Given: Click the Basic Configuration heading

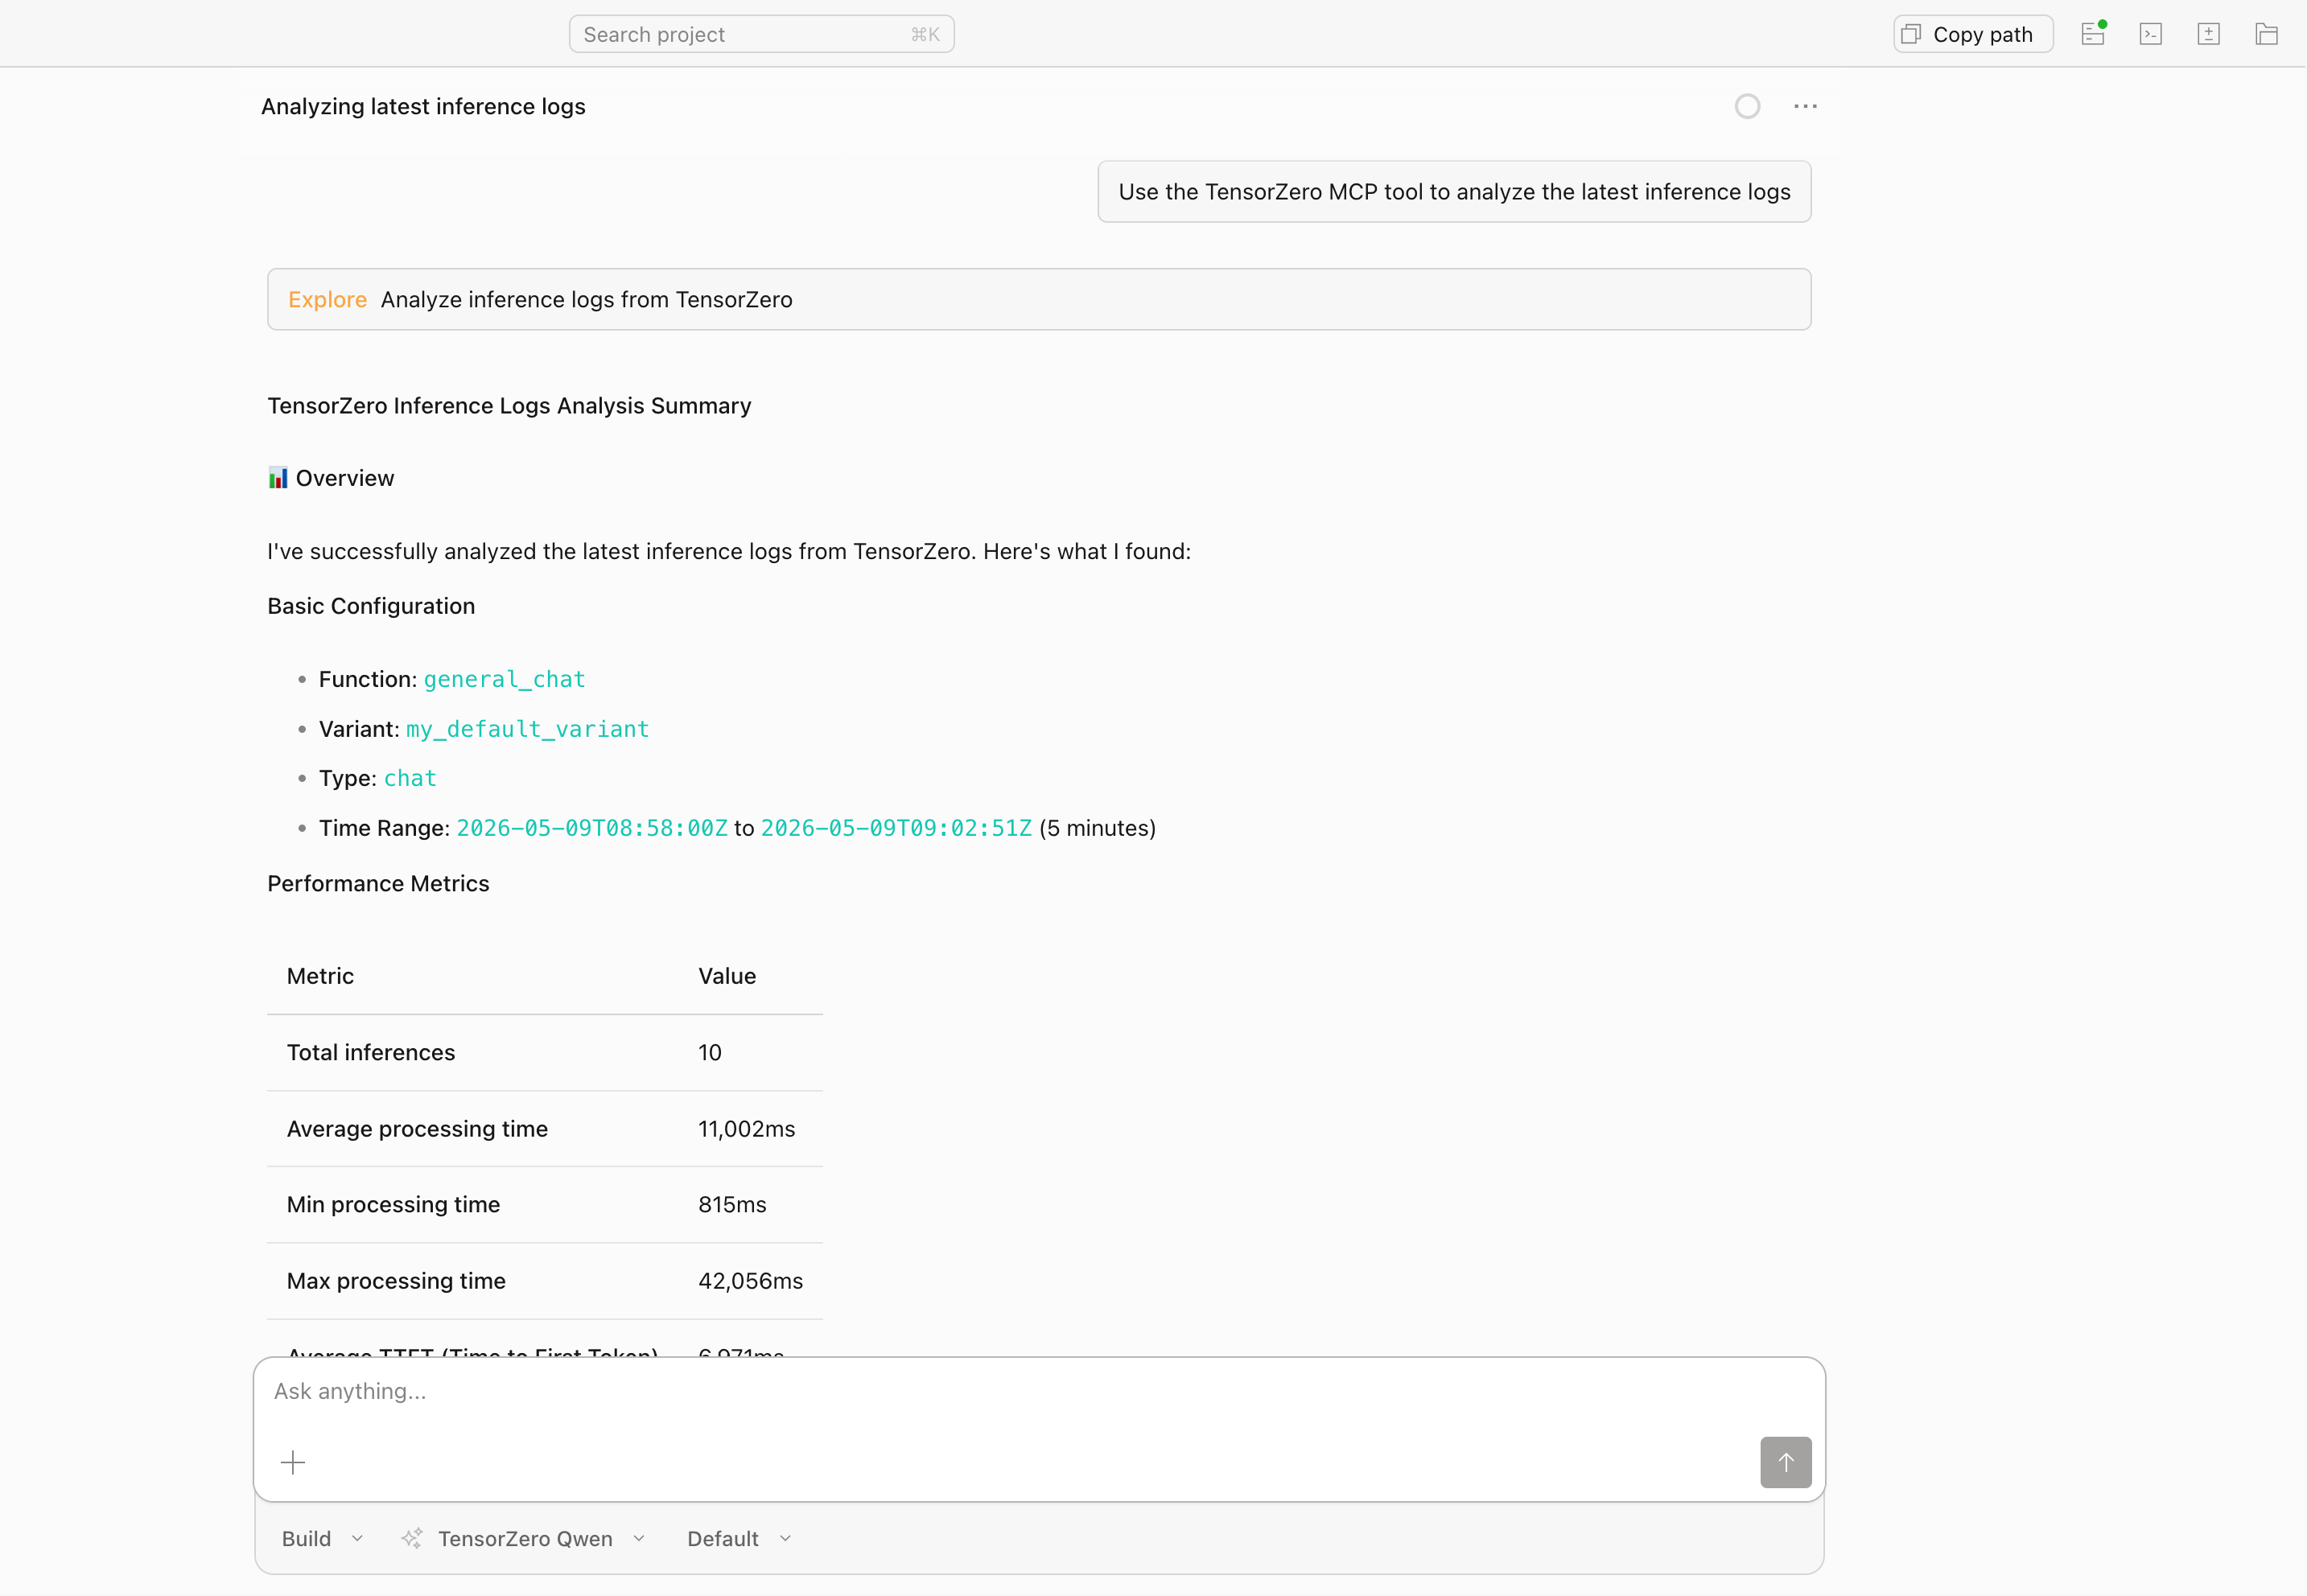Looking at the screenshot, I should [371, 606].
